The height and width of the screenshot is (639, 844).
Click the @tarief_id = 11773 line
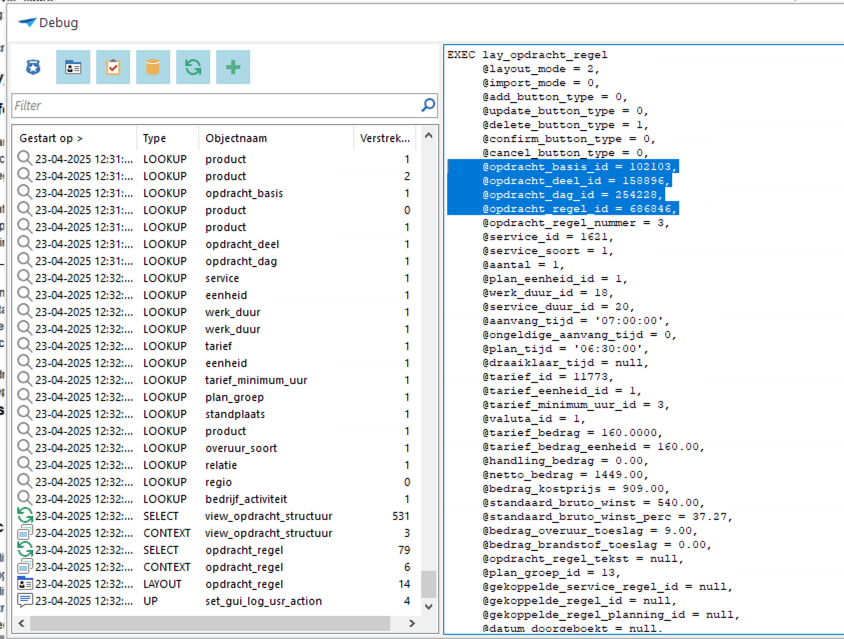(547, 377)
